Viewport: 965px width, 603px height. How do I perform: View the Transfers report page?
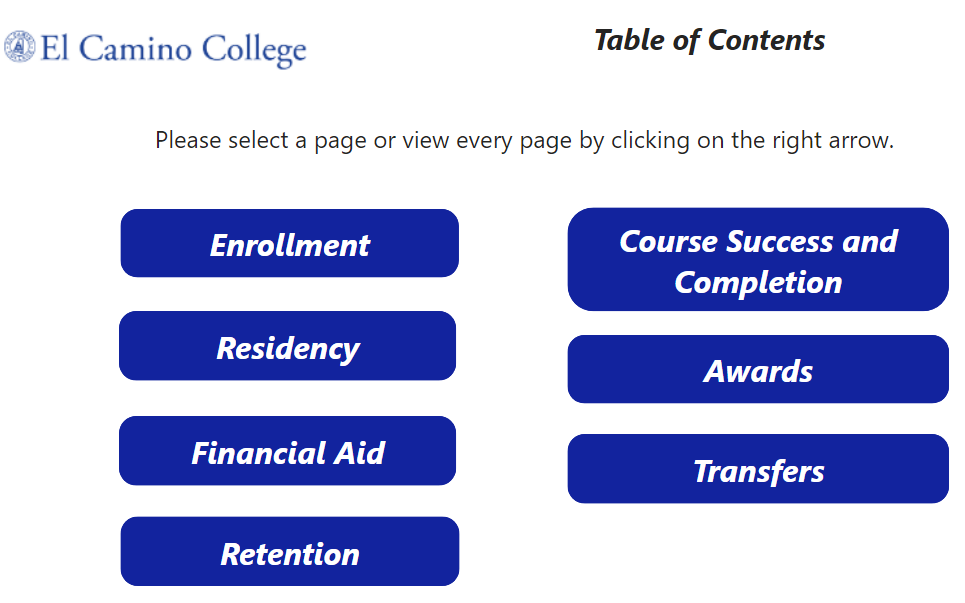click(x=758, y=469)
